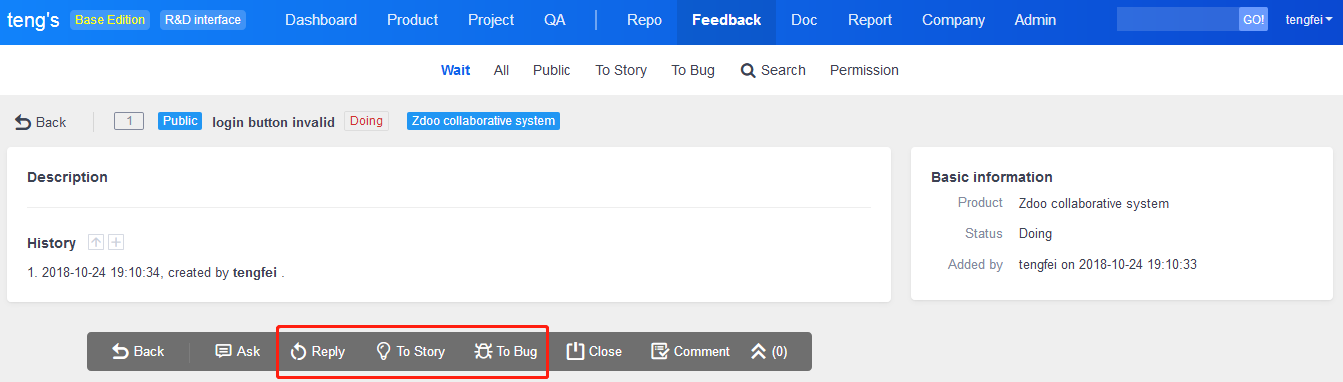Click the GO! button
Image resolution: width=1343 pixels, height=382 pixels.
[x=1253, y=20]
